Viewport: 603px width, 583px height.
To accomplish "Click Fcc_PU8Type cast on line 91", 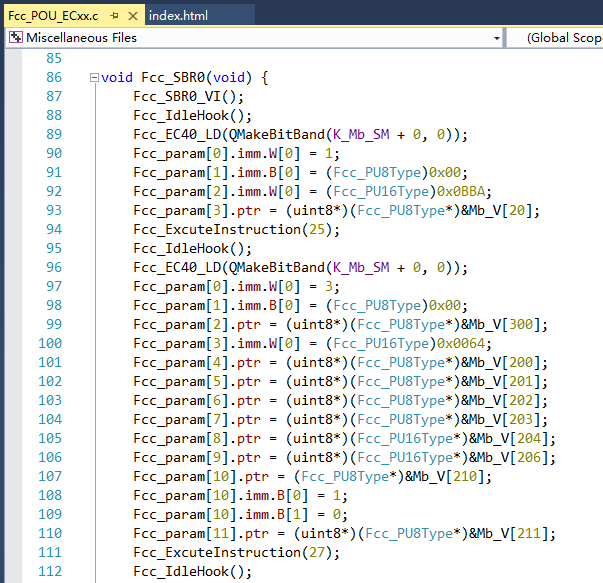I will pos(377,173).
